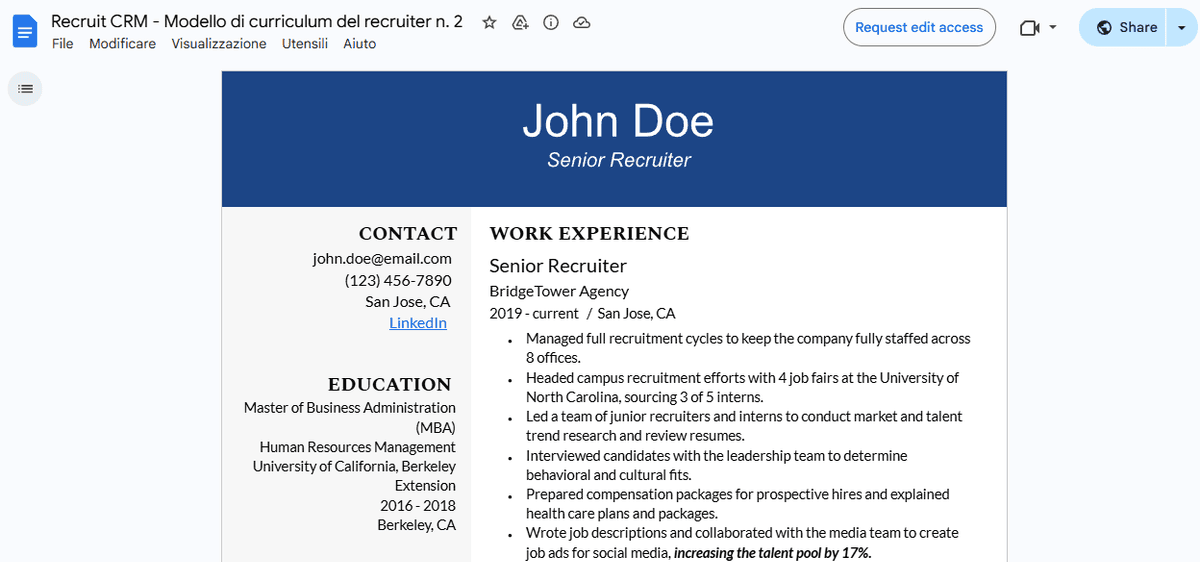
Task: Click the add shortcut to Drive icon
Action: pos(520,23)
